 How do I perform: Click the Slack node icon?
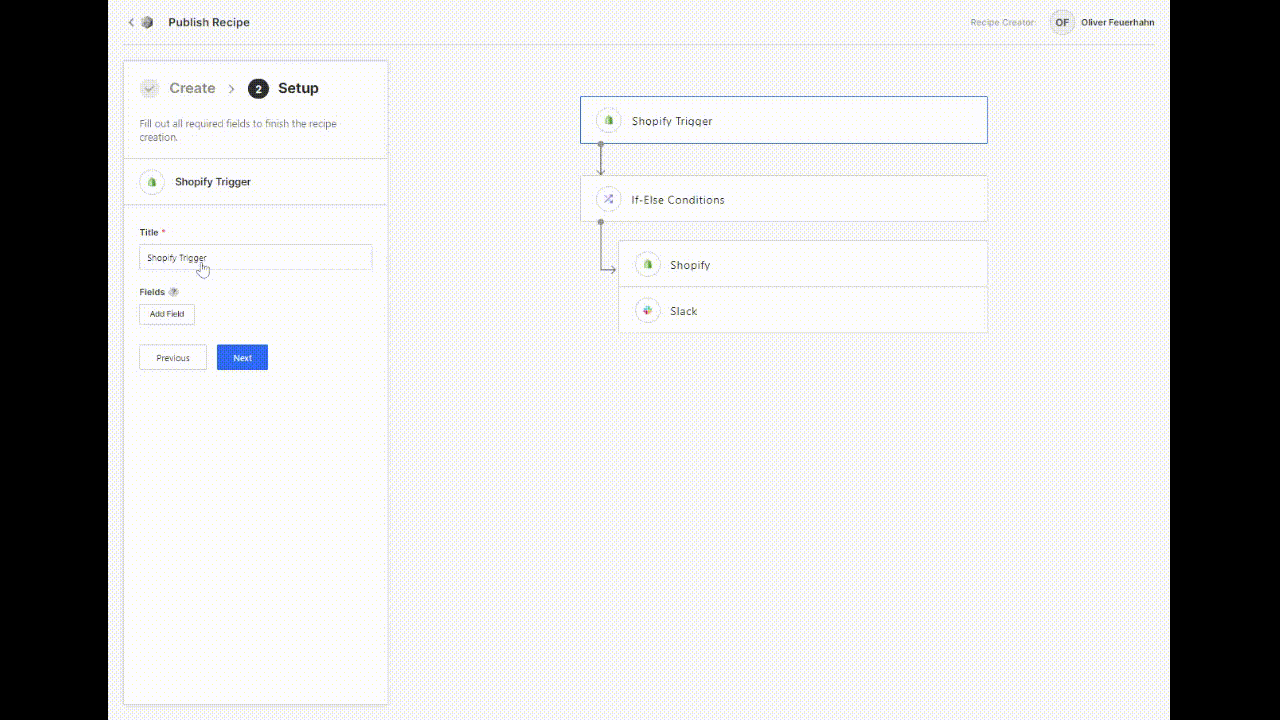pyautogui.click(x=647, y=311)
